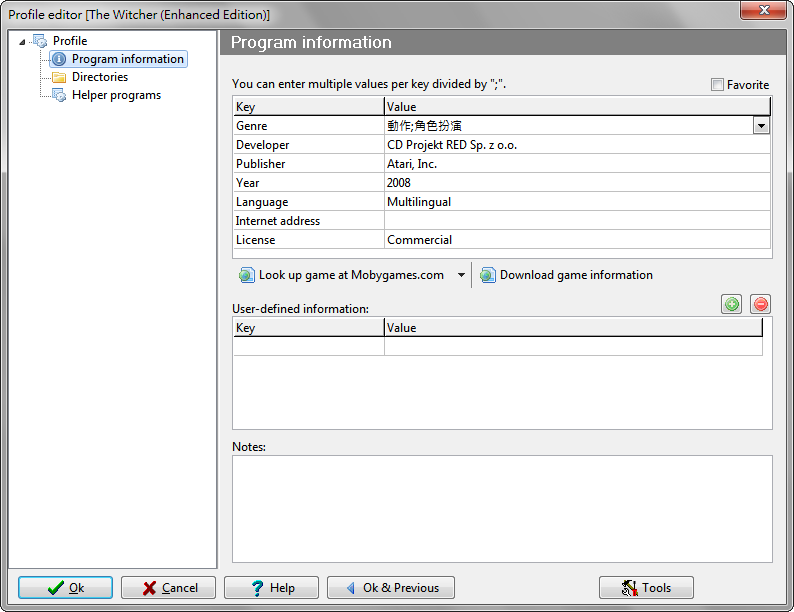Click the Developer key cell
This screenshot has width=794, height=612.
(x=309, y=145)
